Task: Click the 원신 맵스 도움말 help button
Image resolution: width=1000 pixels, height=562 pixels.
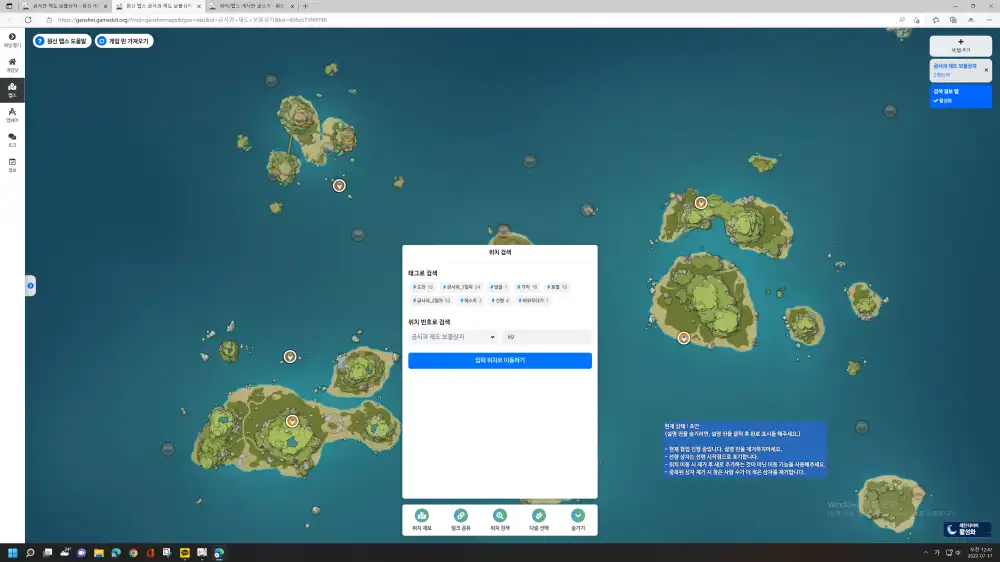Action: (62, 41)
